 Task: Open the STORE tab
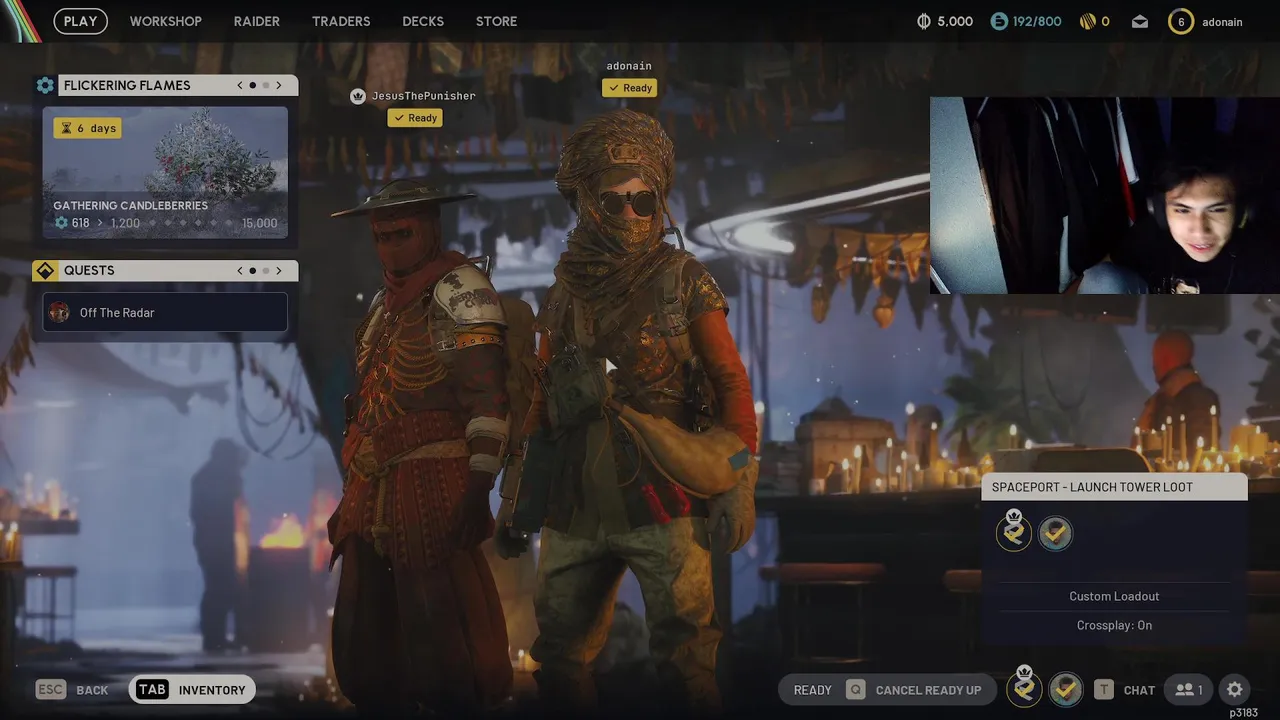(x=496, y=21)
